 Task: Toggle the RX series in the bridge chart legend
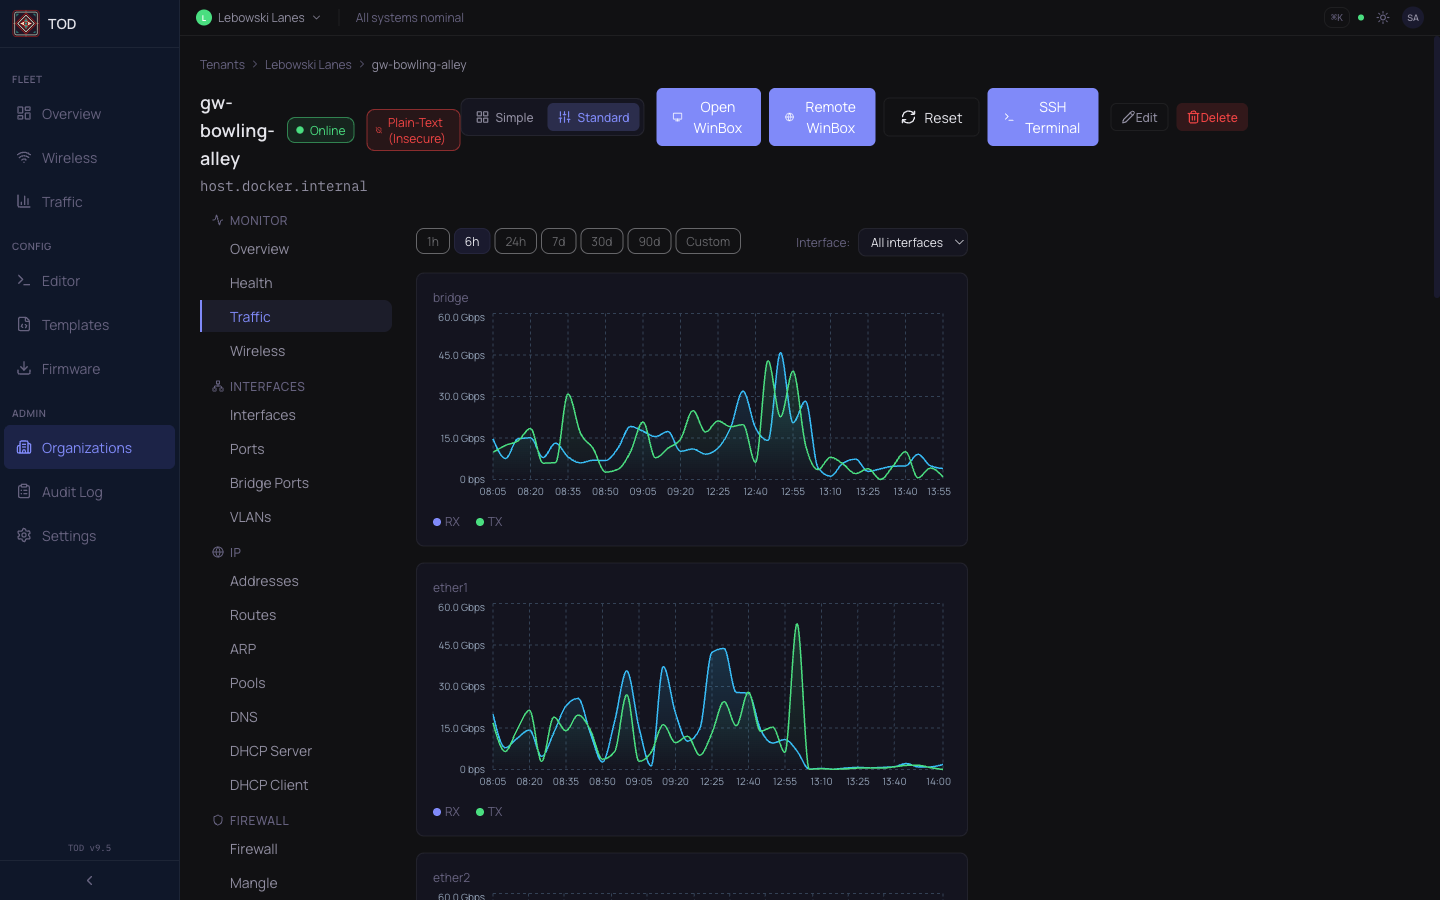click(446, 521)
